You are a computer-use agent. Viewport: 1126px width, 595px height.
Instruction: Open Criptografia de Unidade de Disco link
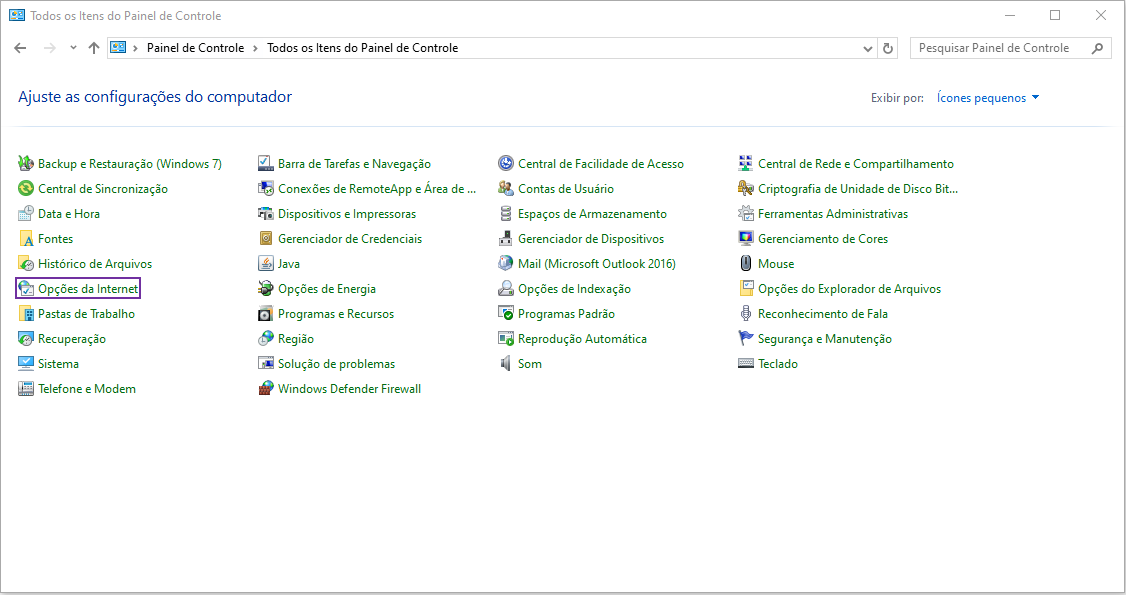pyautogui.click(x=858, y=189)
